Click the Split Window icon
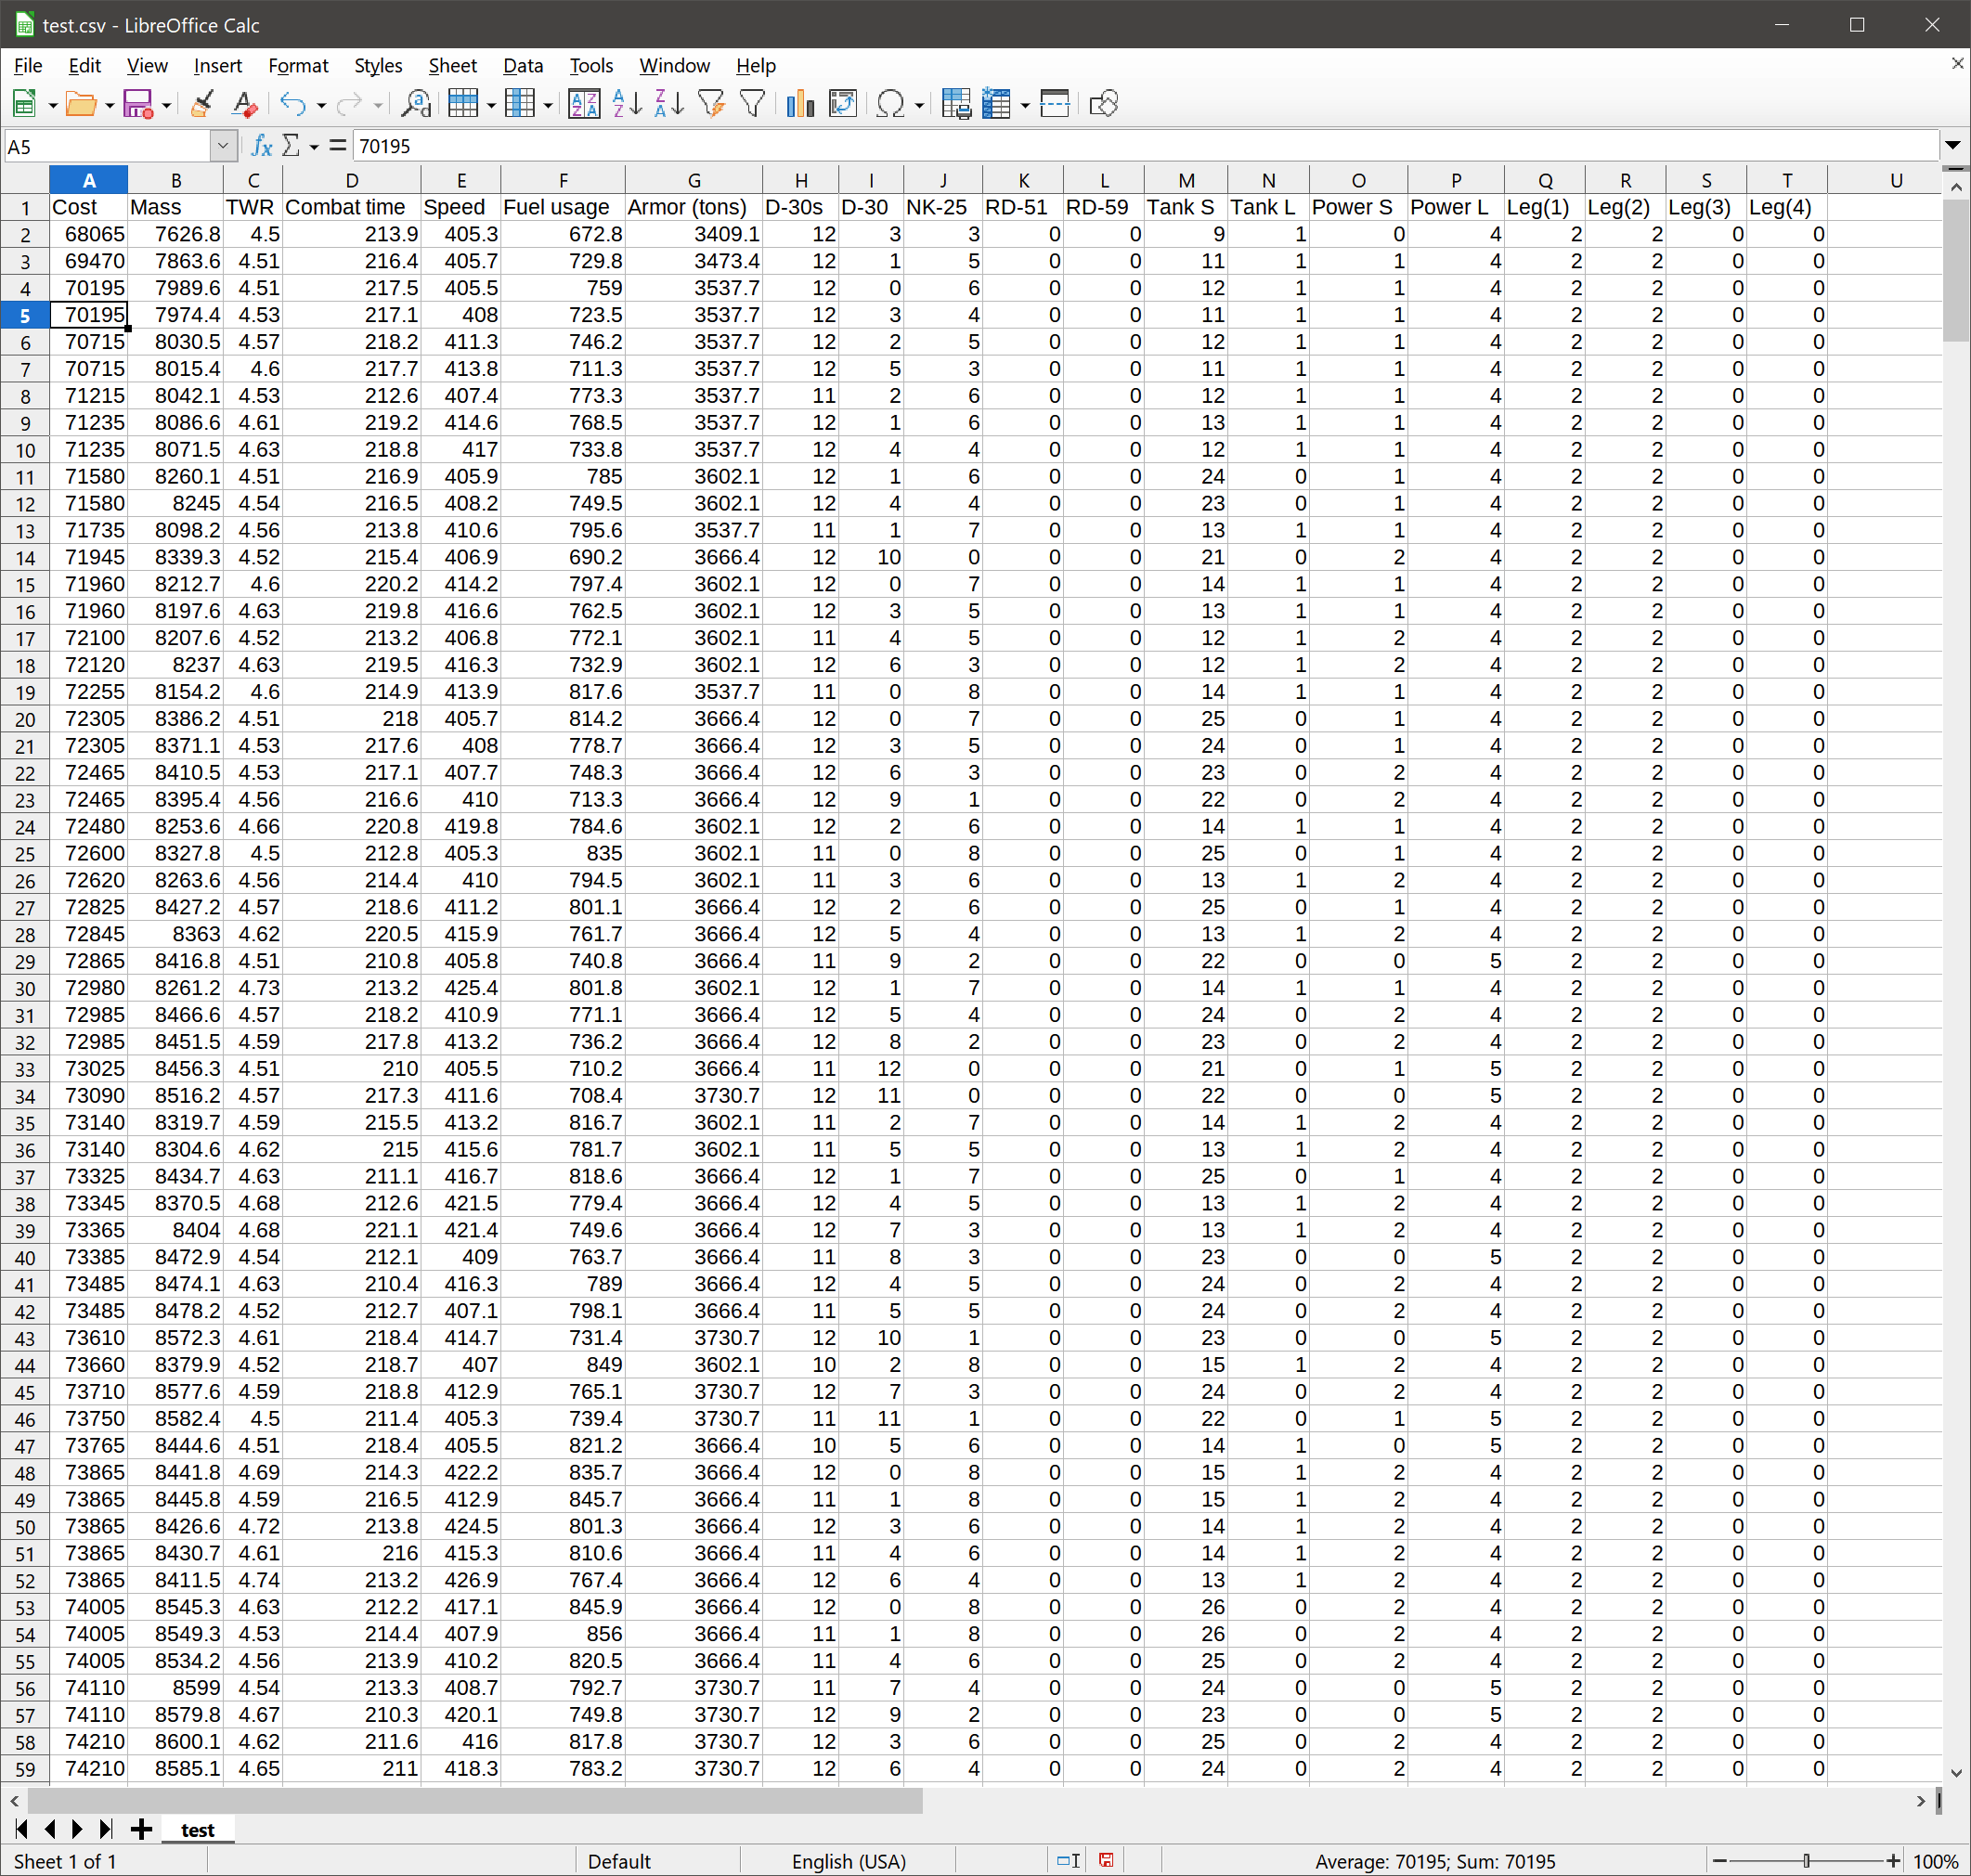The height and width of the screenshot is (1876, 1971). click(x=1055, y=104)
